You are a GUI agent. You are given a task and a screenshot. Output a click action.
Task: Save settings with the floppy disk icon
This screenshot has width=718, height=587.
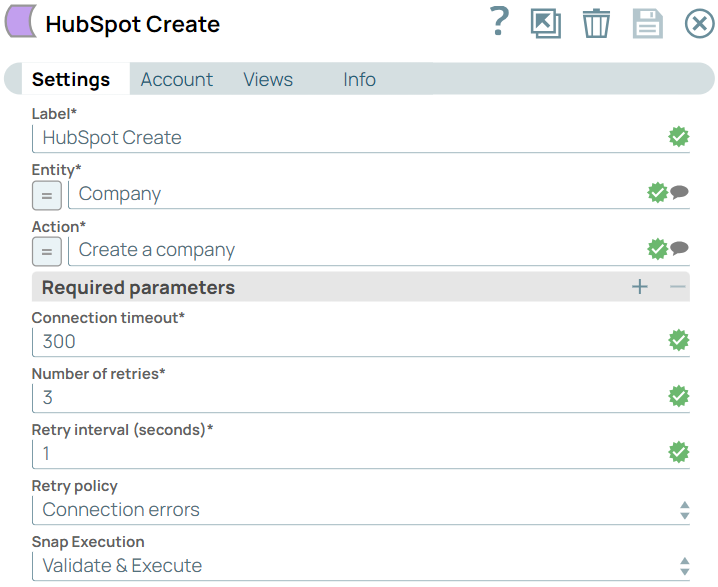(x=647, y=23)
